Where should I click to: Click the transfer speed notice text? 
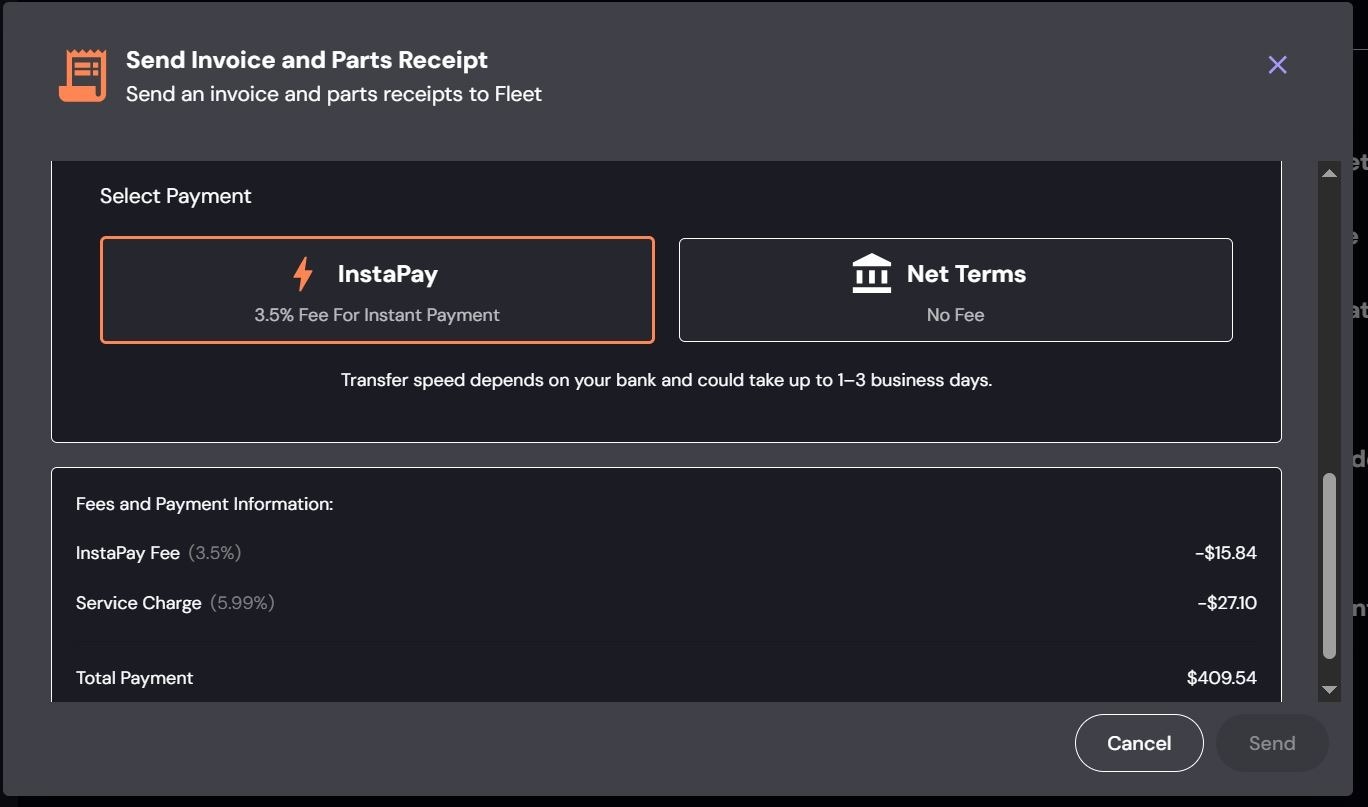pyautogui.click(x=666, y=380)
